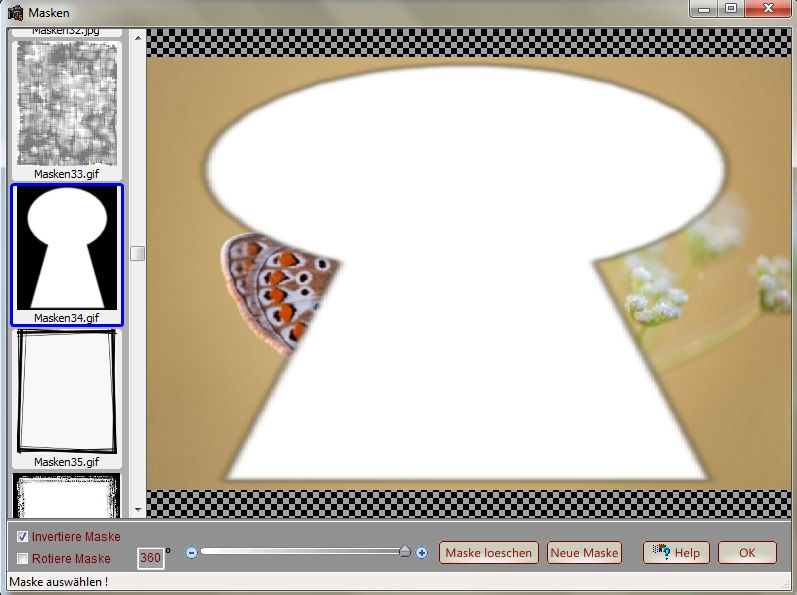
Task: Minimize the Masken window
Action: click(x=707, y=8)
